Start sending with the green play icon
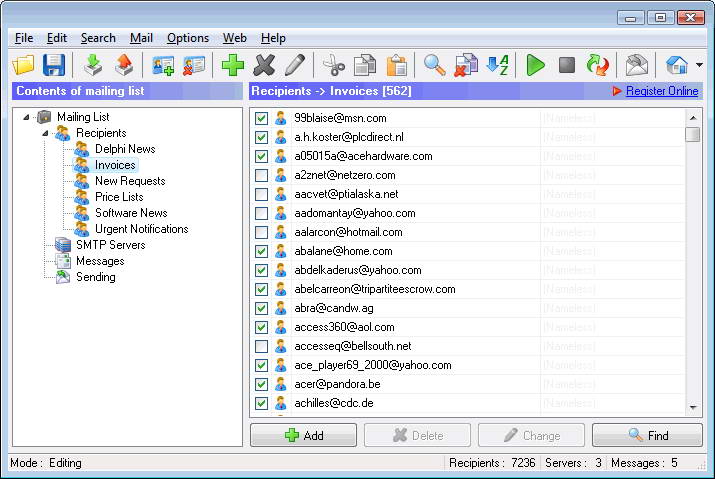This screenshot has width=715, height=479. pyautogui.click(x=535, y=65)
